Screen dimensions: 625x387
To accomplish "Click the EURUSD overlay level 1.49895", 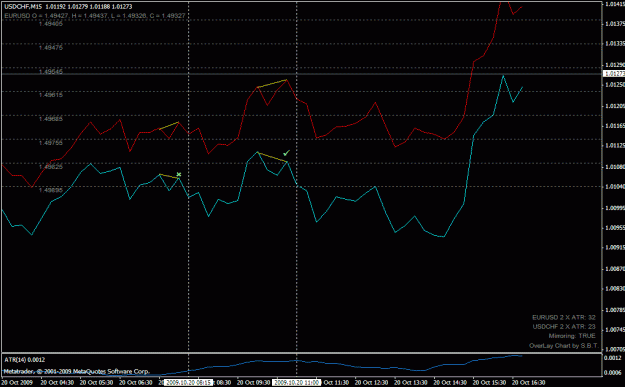I will click(x=51, y=190).
